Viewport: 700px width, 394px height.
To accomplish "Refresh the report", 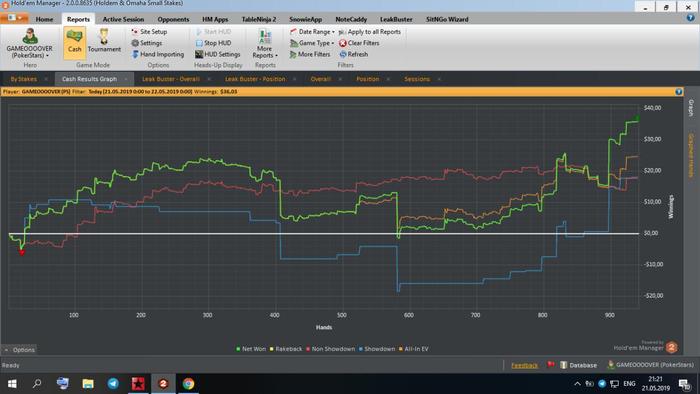I will click(354, 54).
